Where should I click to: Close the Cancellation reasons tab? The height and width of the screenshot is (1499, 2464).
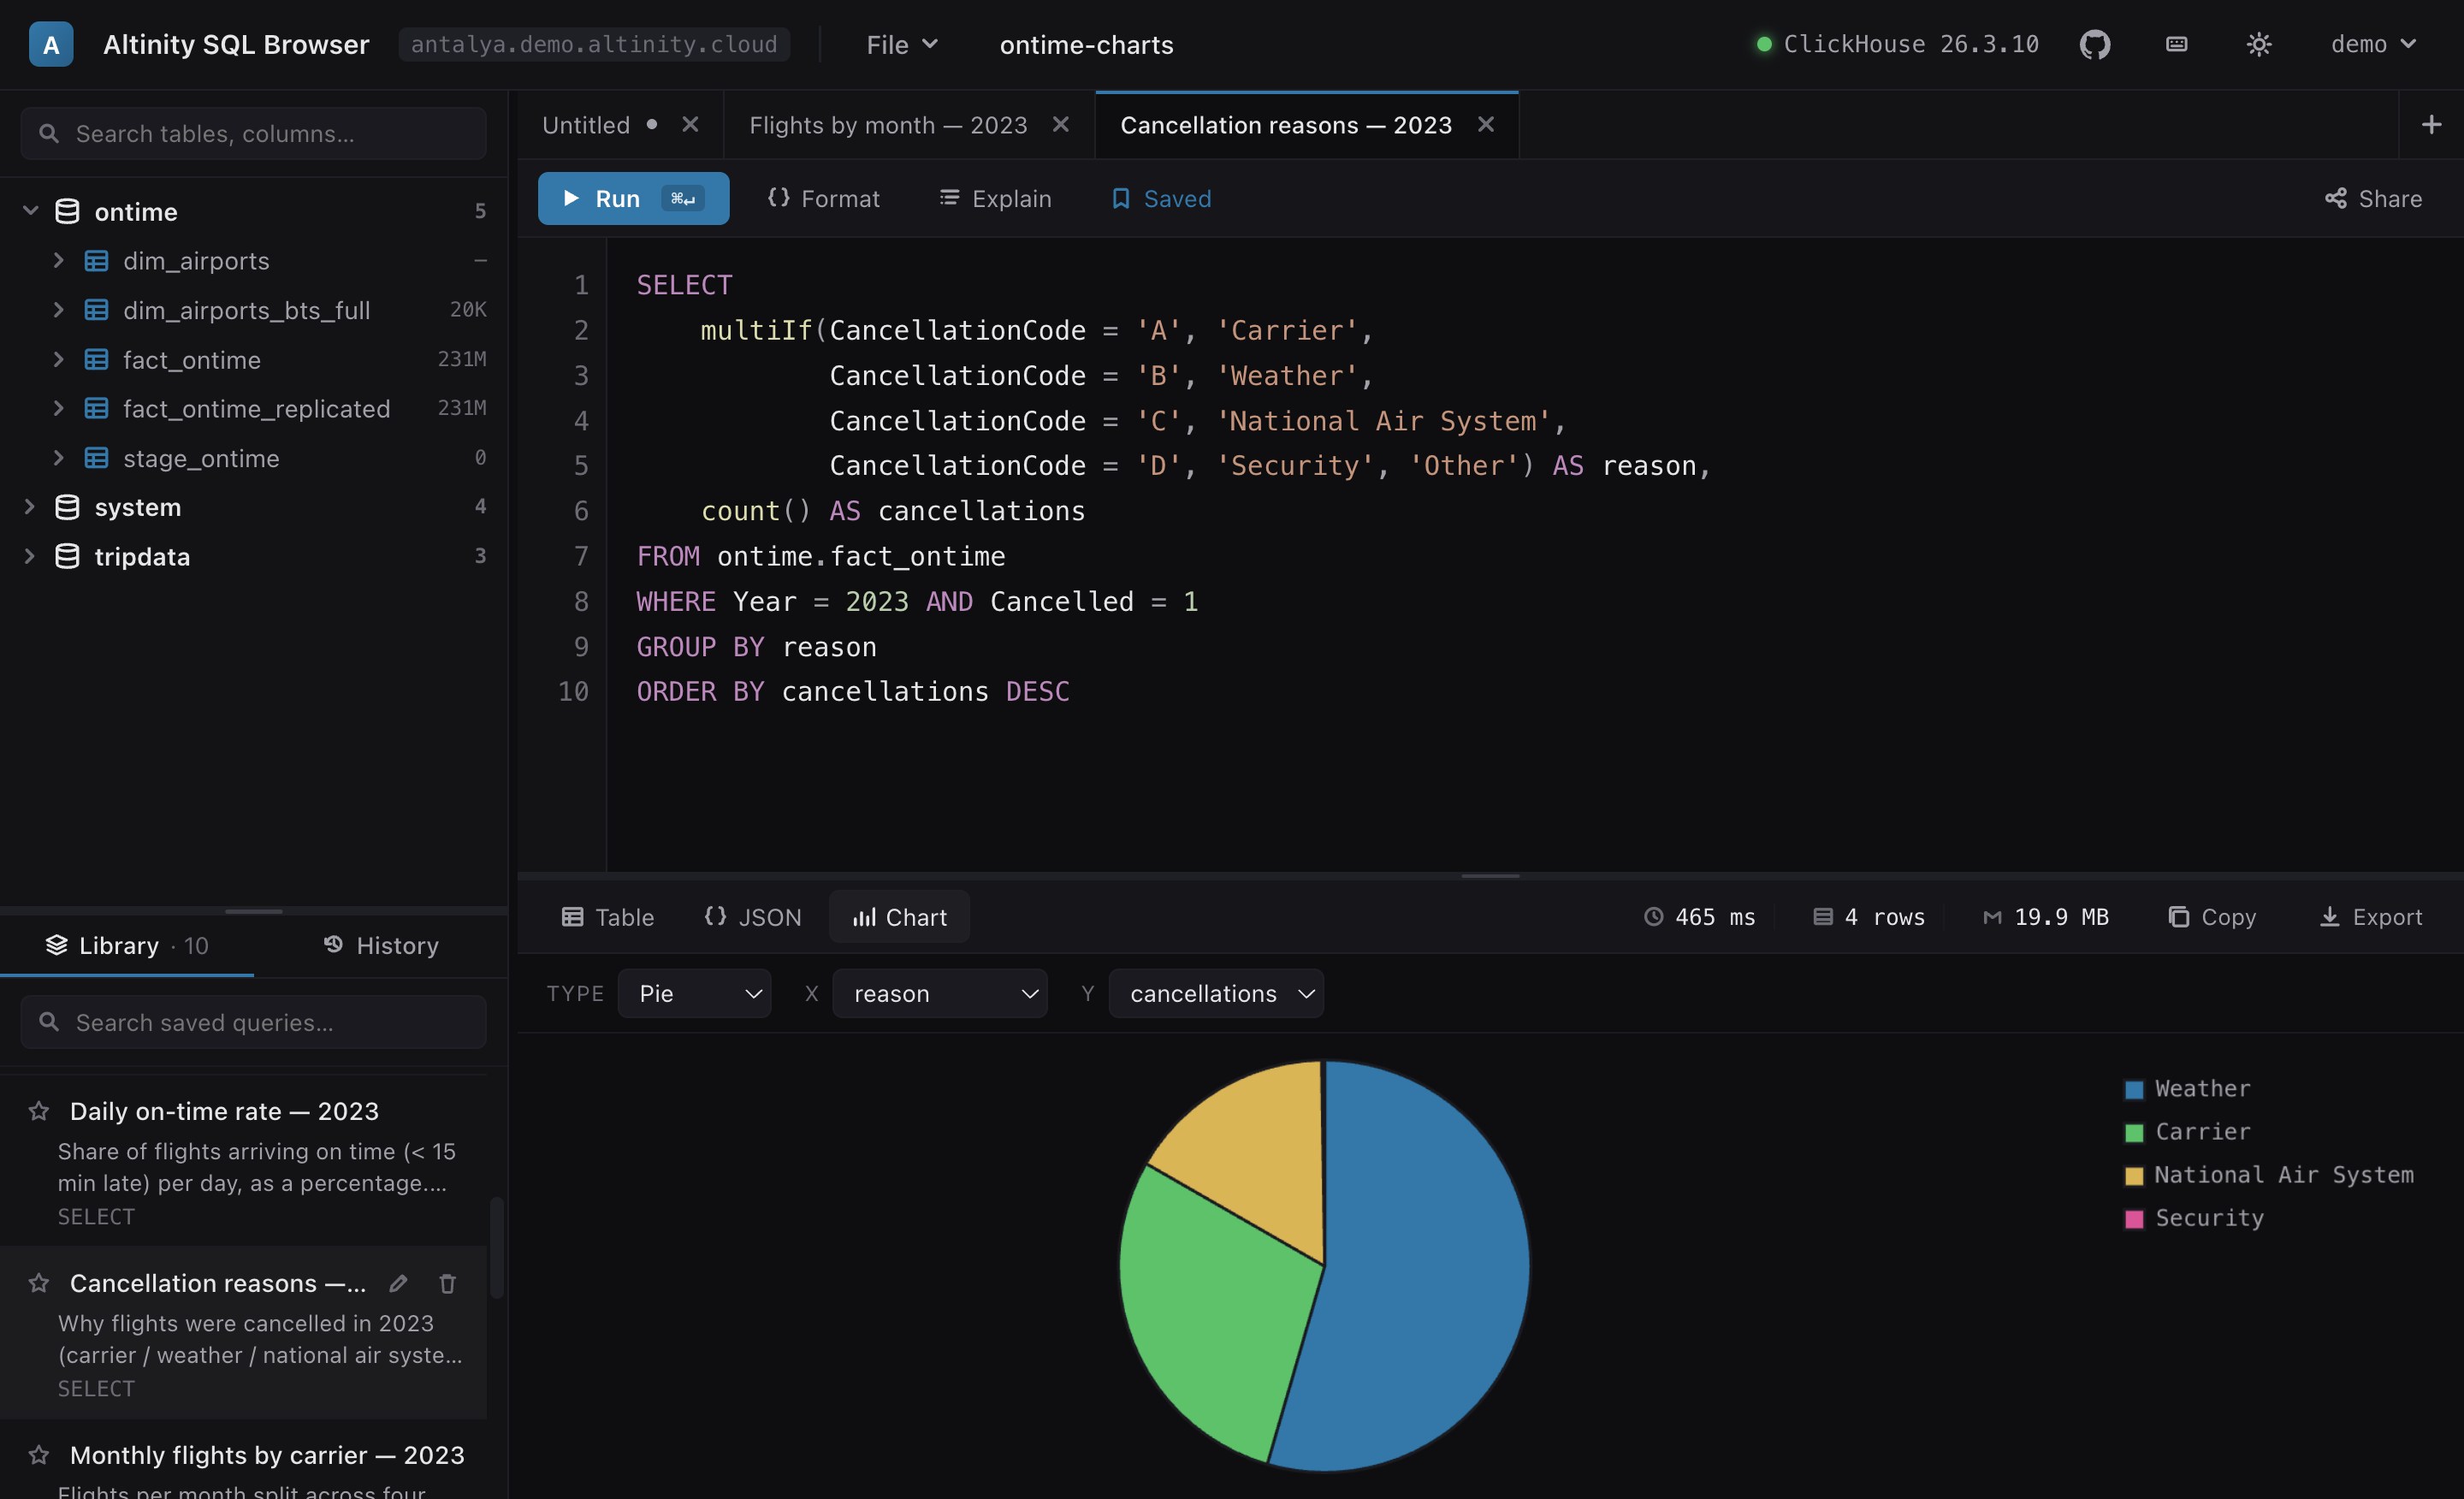(x=1486, y=125)
